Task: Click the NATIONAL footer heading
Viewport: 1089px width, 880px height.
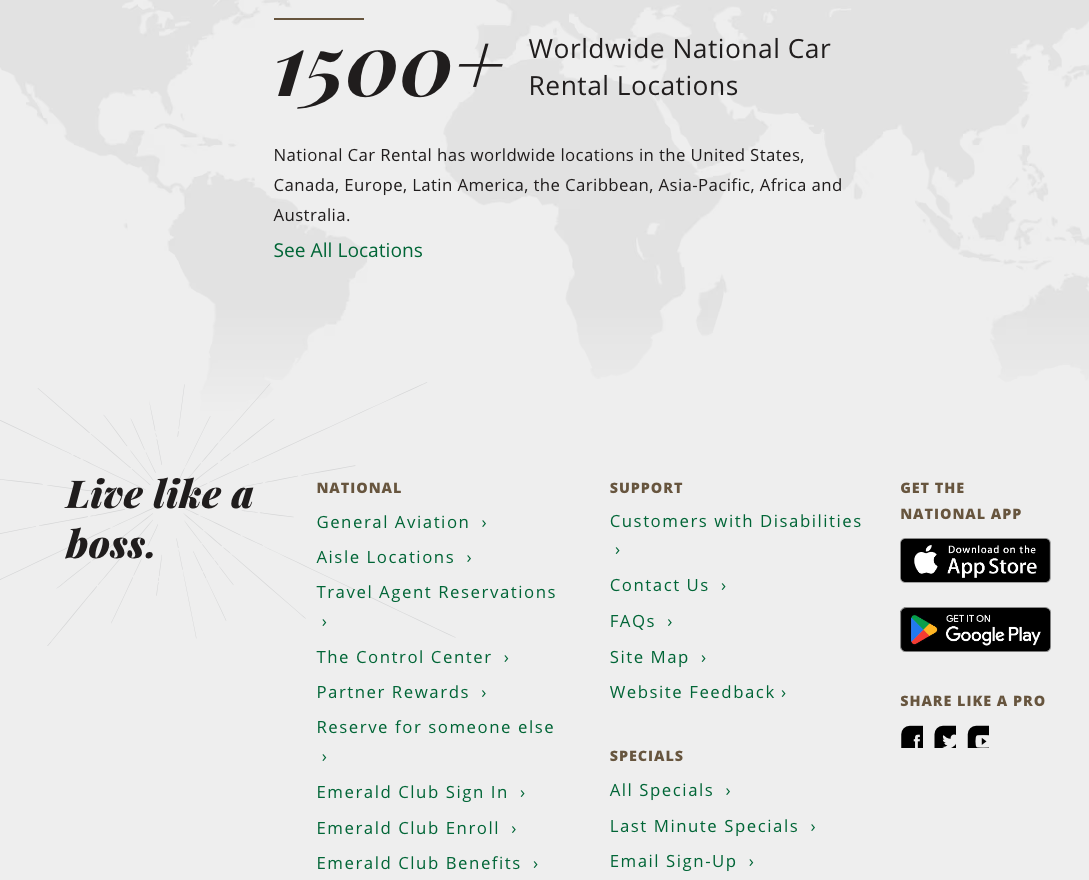Action: click(x=359, y=488)
